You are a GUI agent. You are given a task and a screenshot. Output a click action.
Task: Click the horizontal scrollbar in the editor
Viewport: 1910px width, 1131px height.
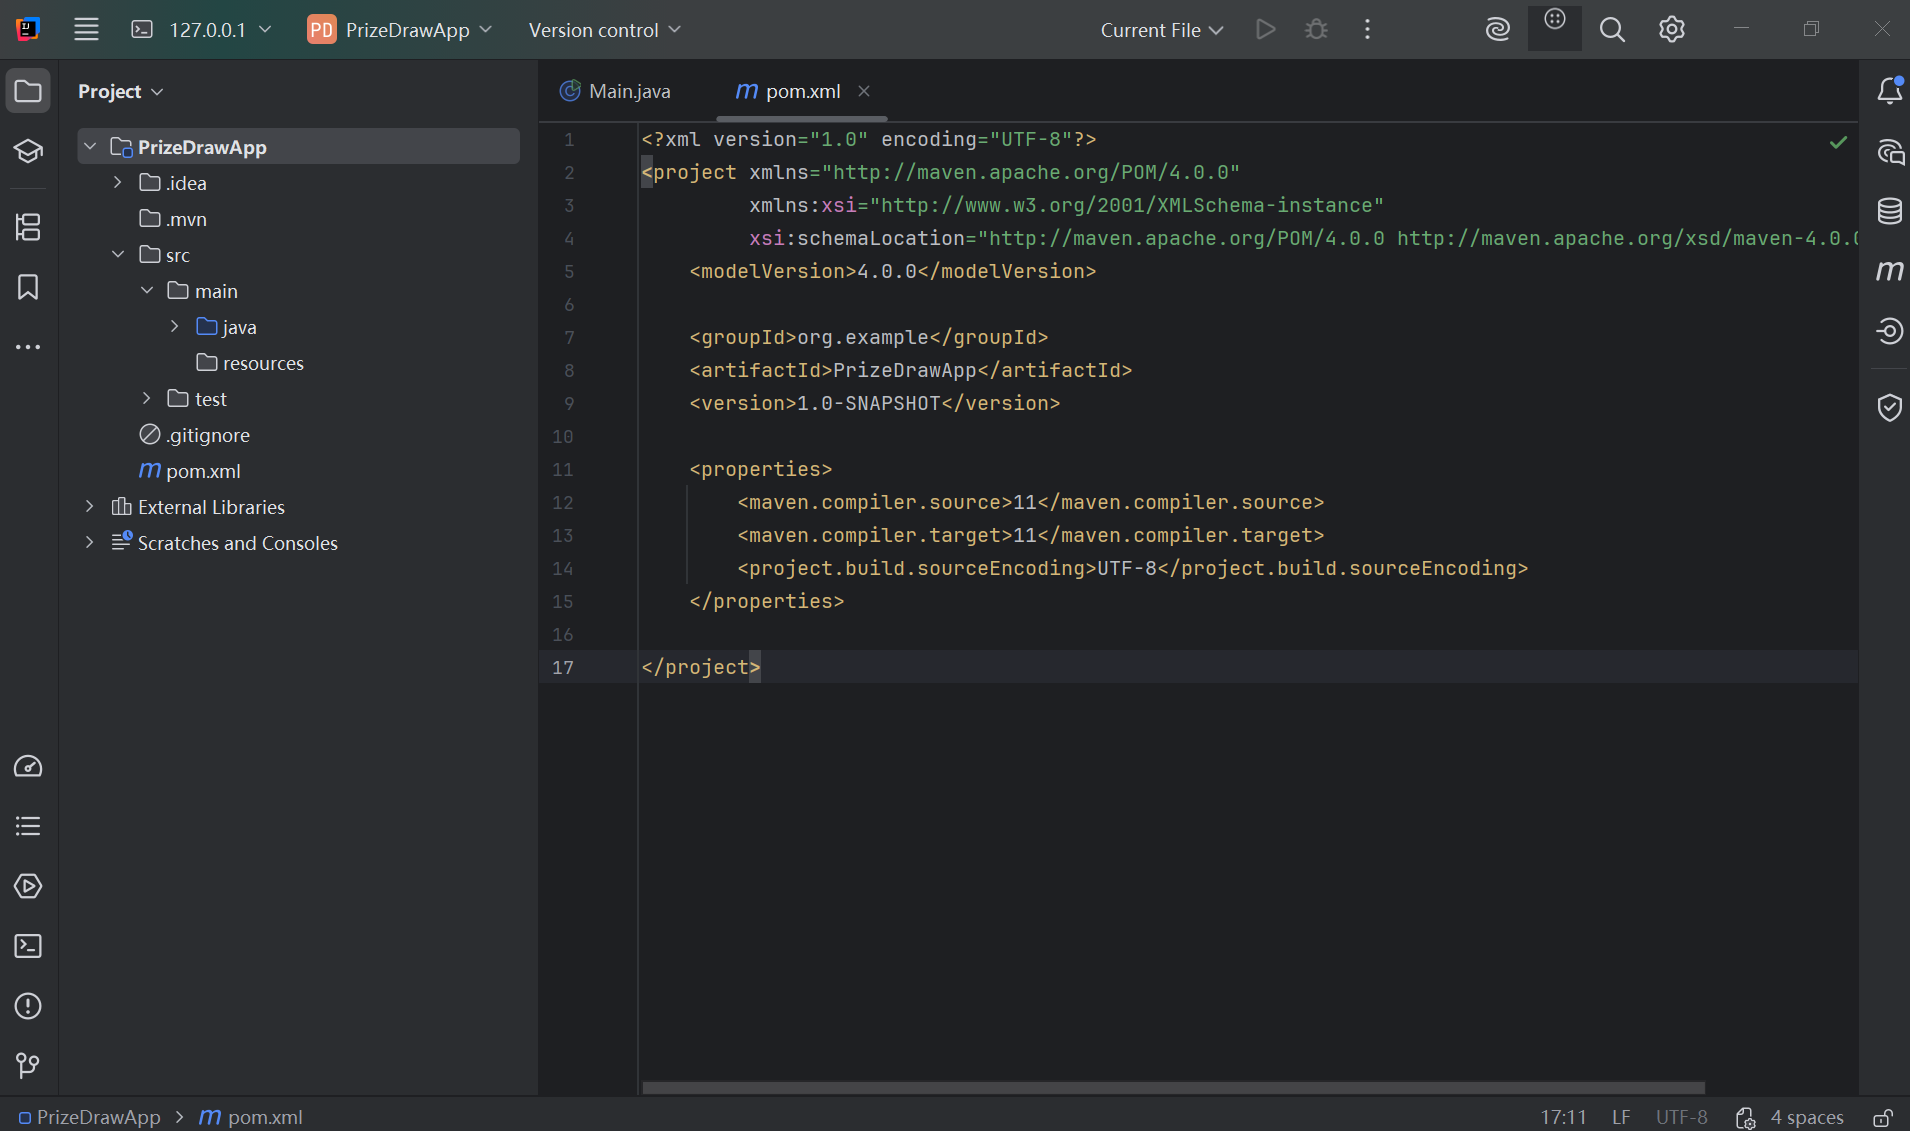click(x=1172, y=1087)
